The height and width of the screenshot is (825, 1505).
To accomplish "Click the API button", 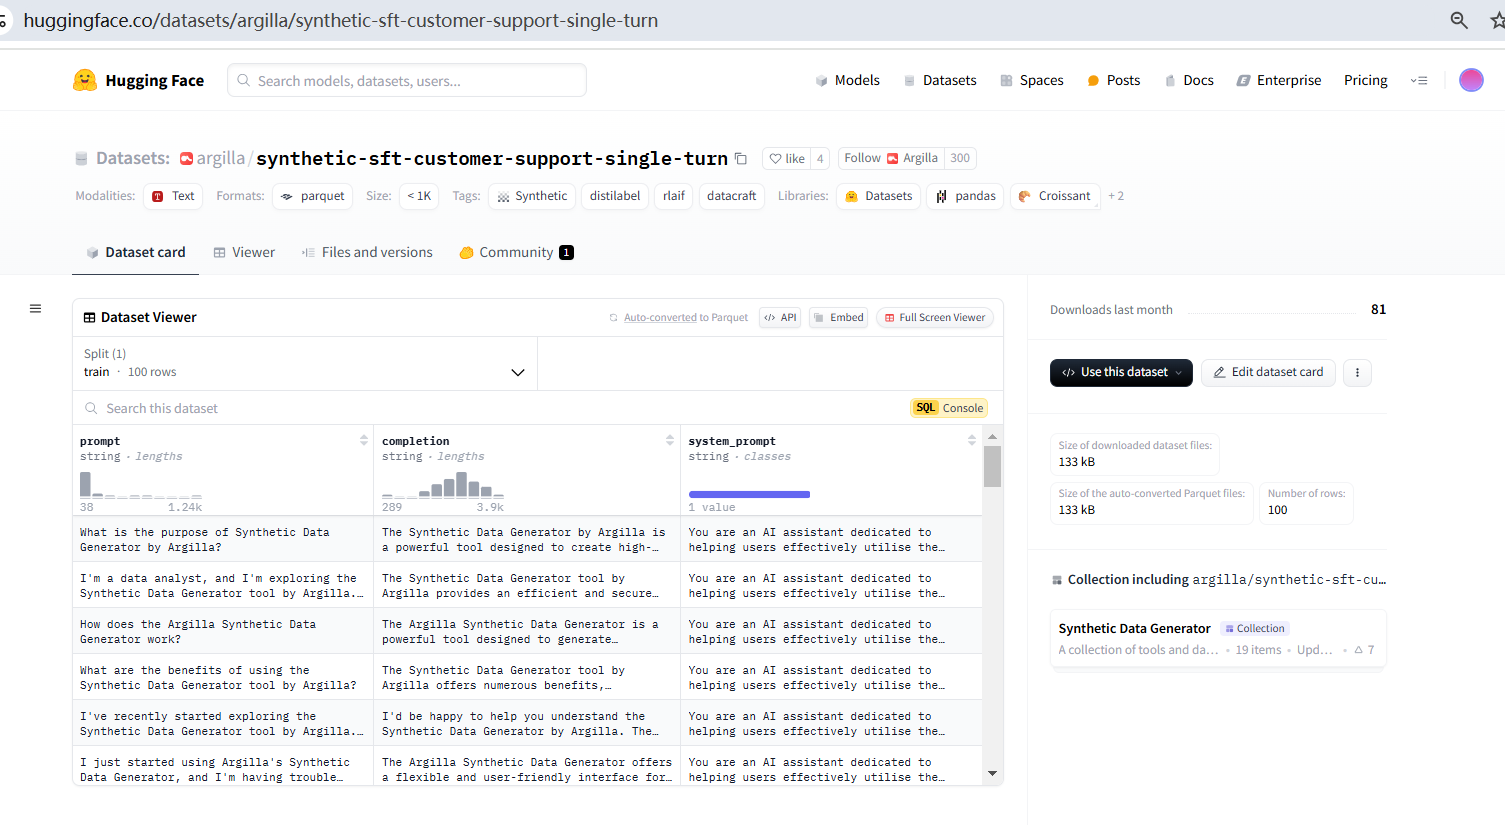I will click(780, 317).
